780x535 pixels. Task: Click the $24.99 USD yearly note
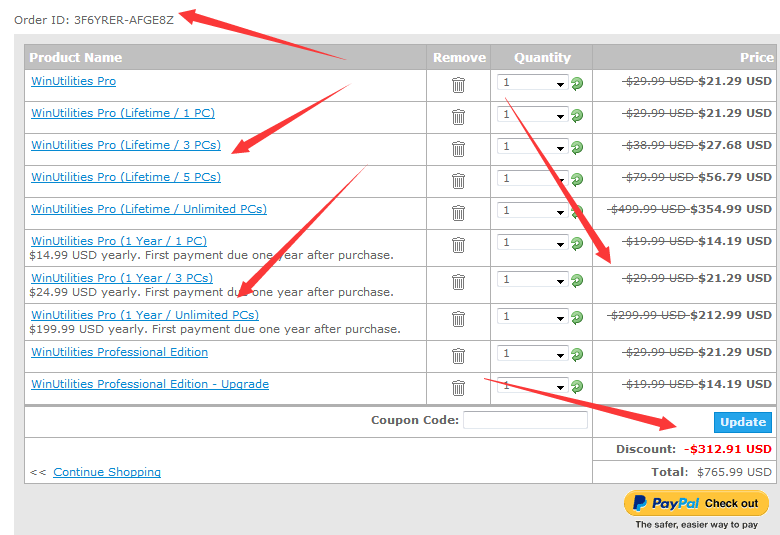coord(211,292)
